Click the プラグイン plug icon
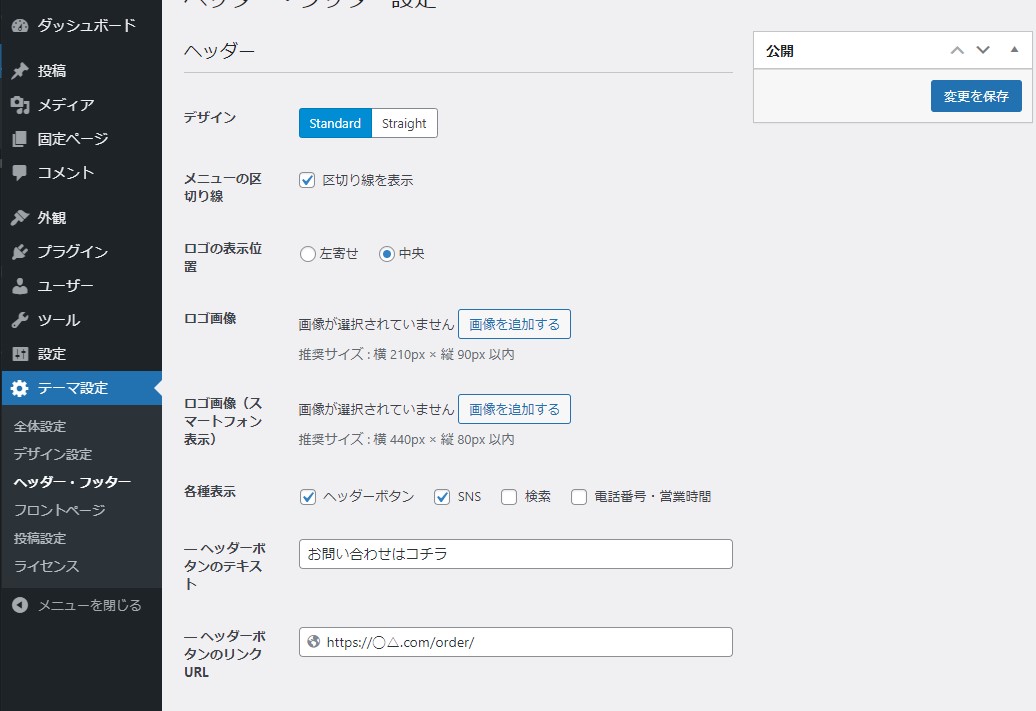Image resolution: width=1036 pixels, height=711 pixels. [x=20, y=252]
